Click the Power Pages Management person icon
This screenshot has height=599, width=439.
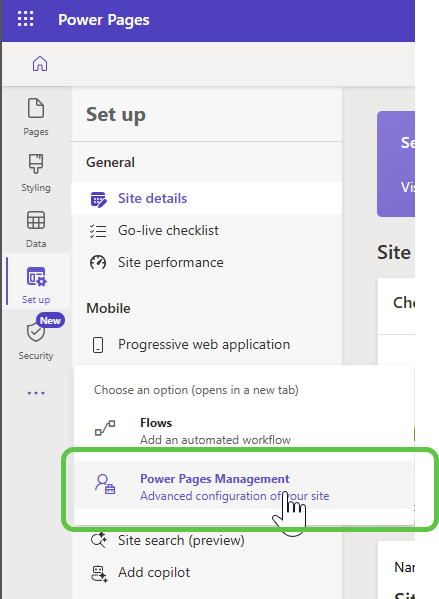click(x=105, y=484)
